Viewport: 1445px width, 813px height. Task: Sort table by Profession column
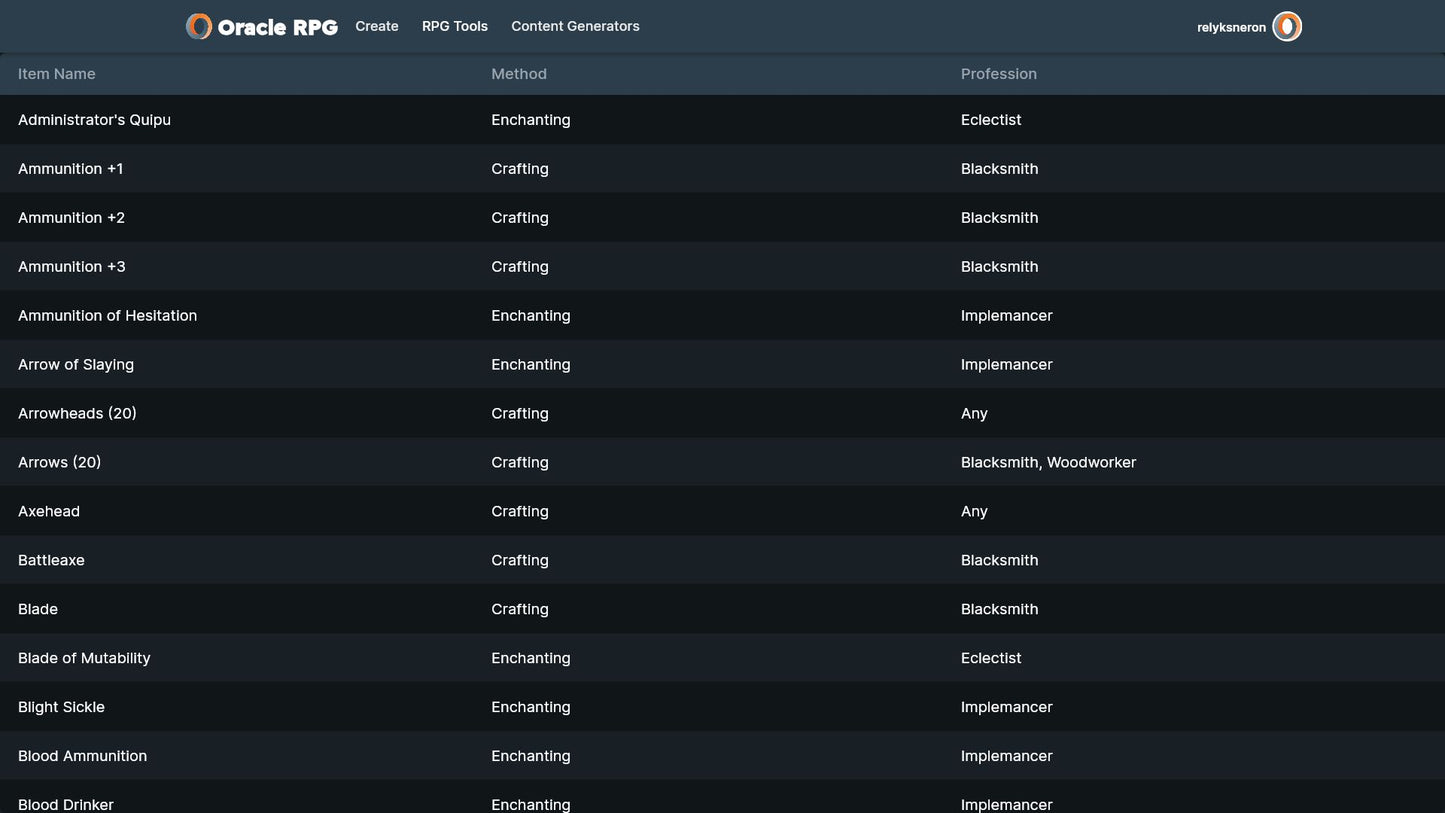pyautogui.click(x=998, y=74)
